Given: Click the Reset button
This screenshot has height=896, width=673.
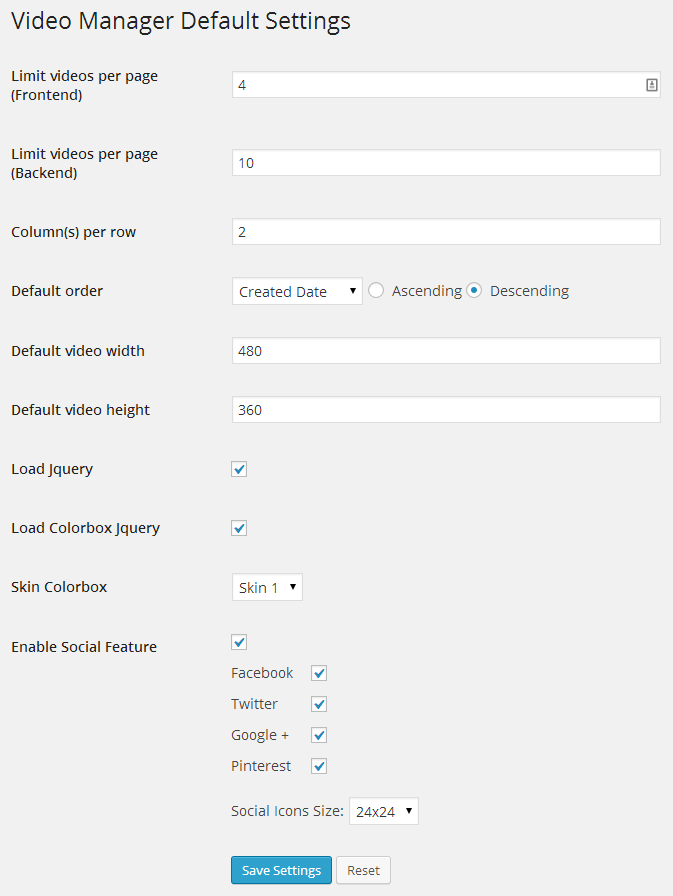Looking at the screenshot, I should 363,870.
